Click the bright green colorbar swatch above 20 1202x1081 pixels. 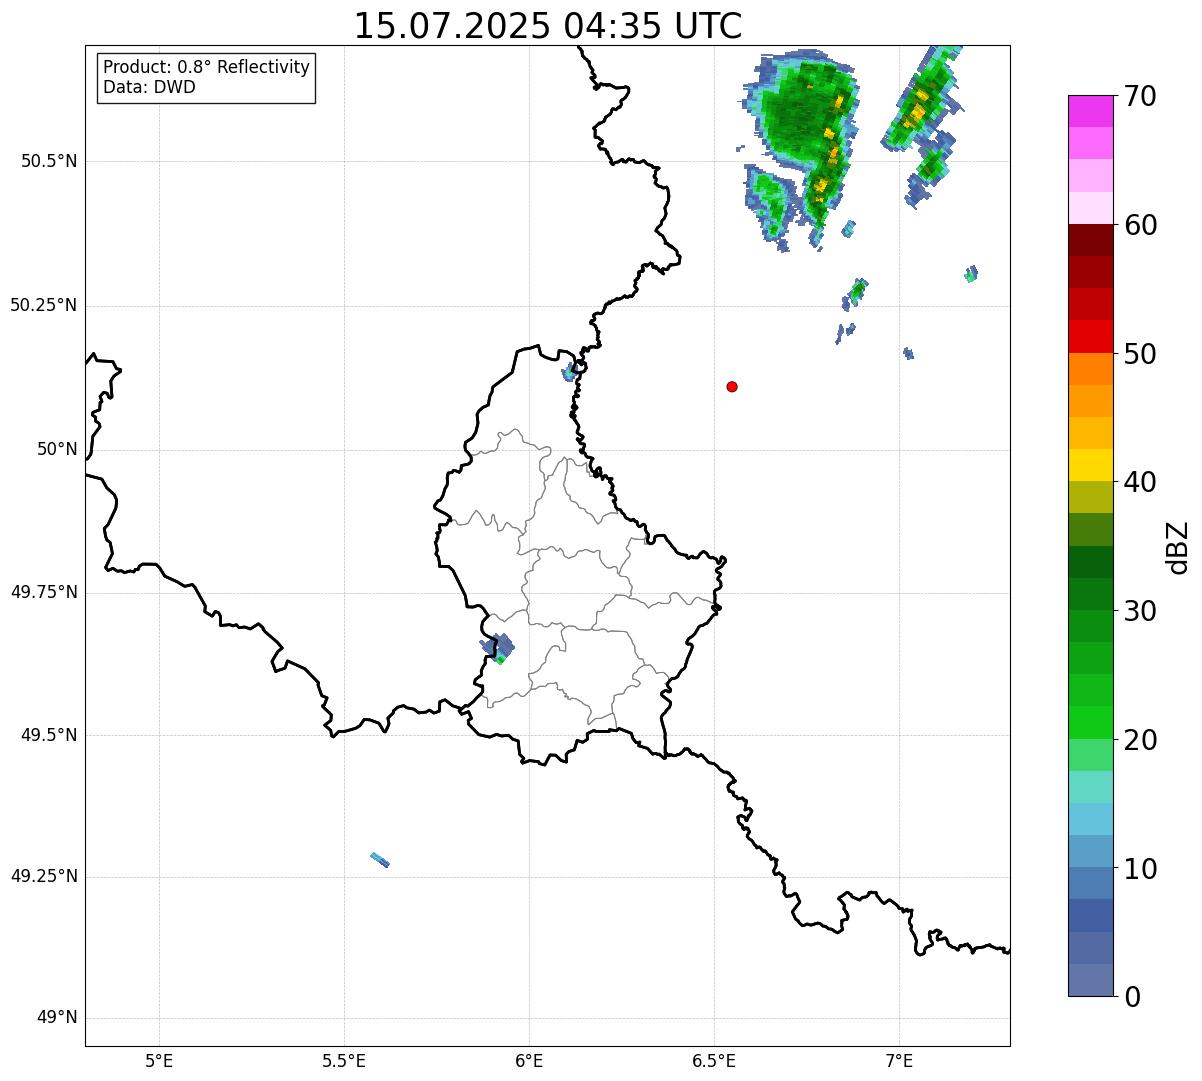pyautogui.click(x=1090, y=723)
